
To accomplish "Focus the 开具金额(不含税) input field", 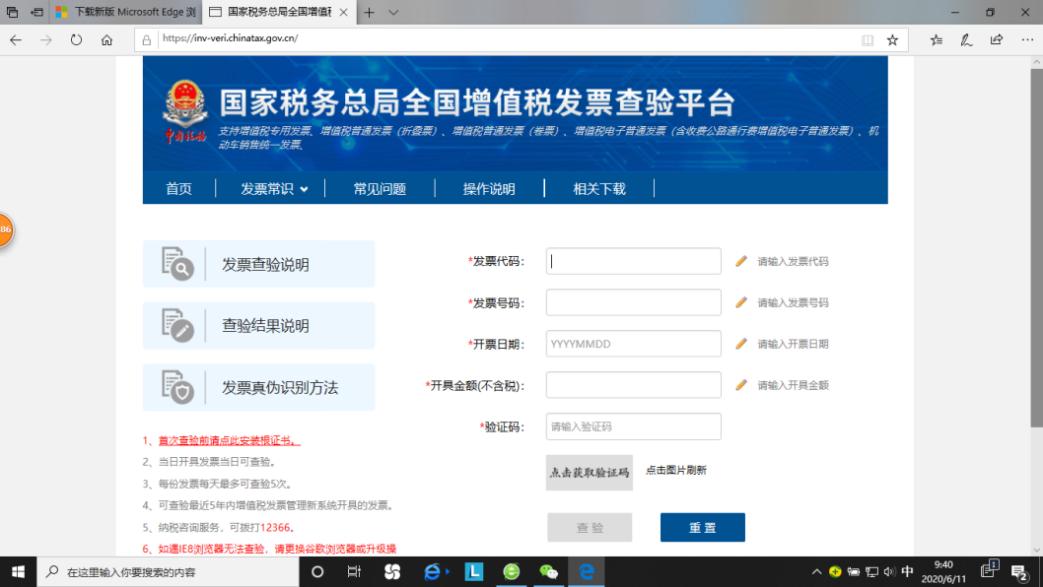I will coord(633,385).
